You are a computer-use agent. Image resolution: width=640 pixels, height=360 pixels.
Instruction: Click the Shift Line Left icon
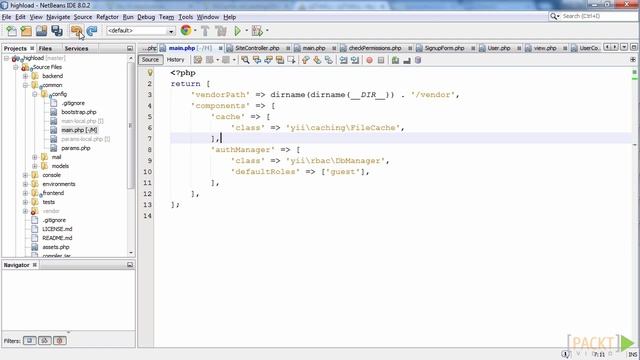[x=343, y=60]
